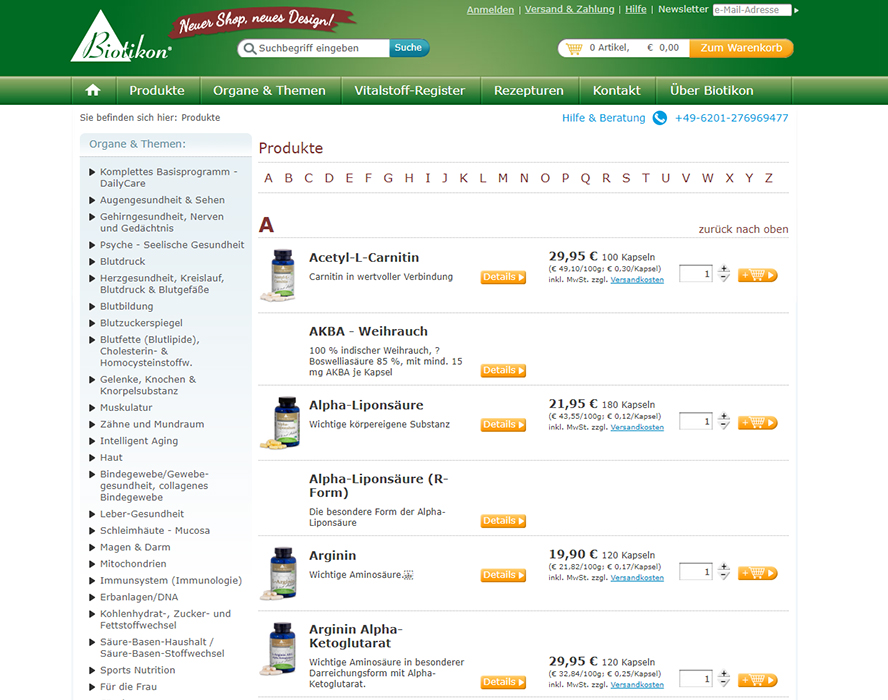
Task: Open the Rezepturen menu
Action: click(529, 91)
